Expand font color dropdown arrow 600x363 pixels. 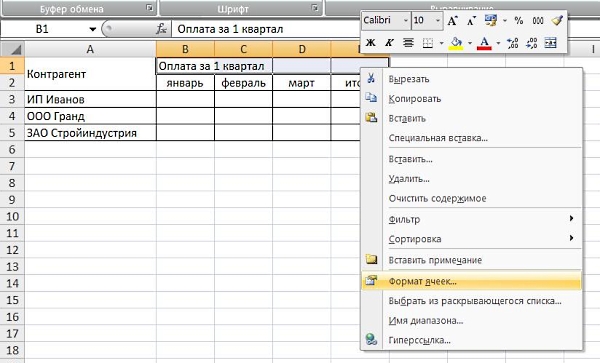[498, 43]
